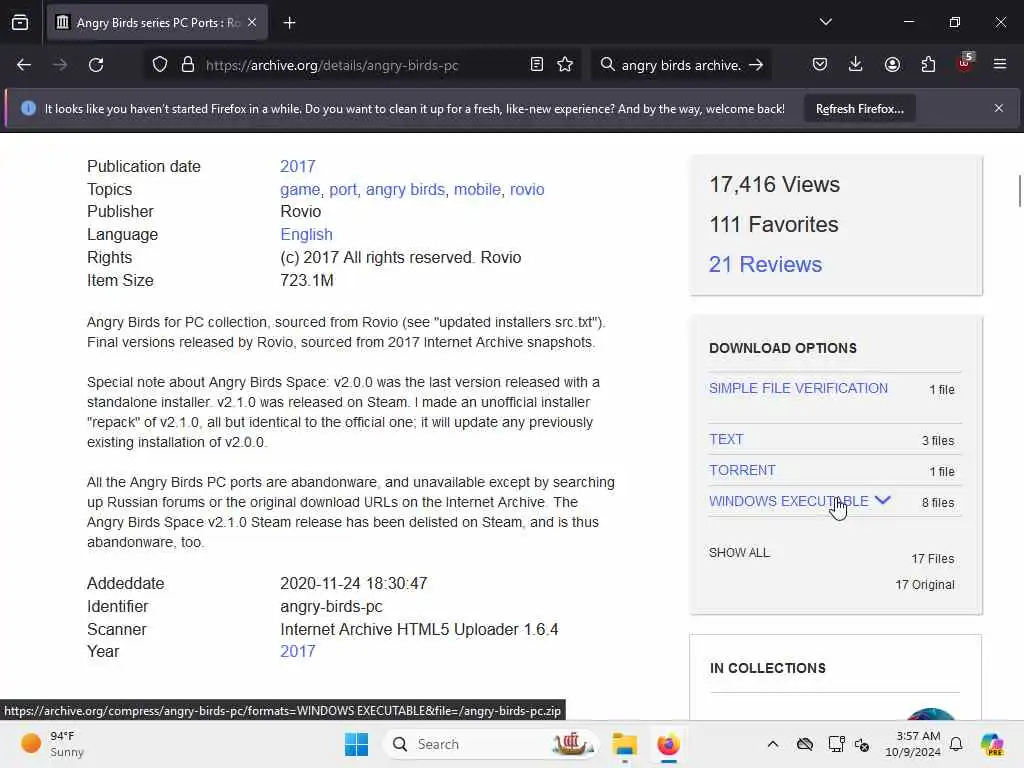Click the page vertical scrollbar thumb
Viewport: 1024px width, 768px height.
point(1019,191)
